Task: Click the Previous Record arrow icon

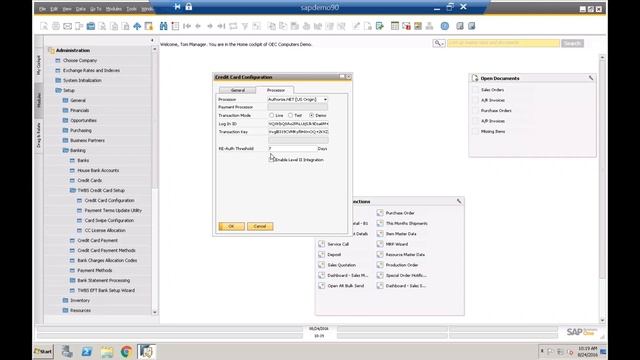Action: click(198, 26)
